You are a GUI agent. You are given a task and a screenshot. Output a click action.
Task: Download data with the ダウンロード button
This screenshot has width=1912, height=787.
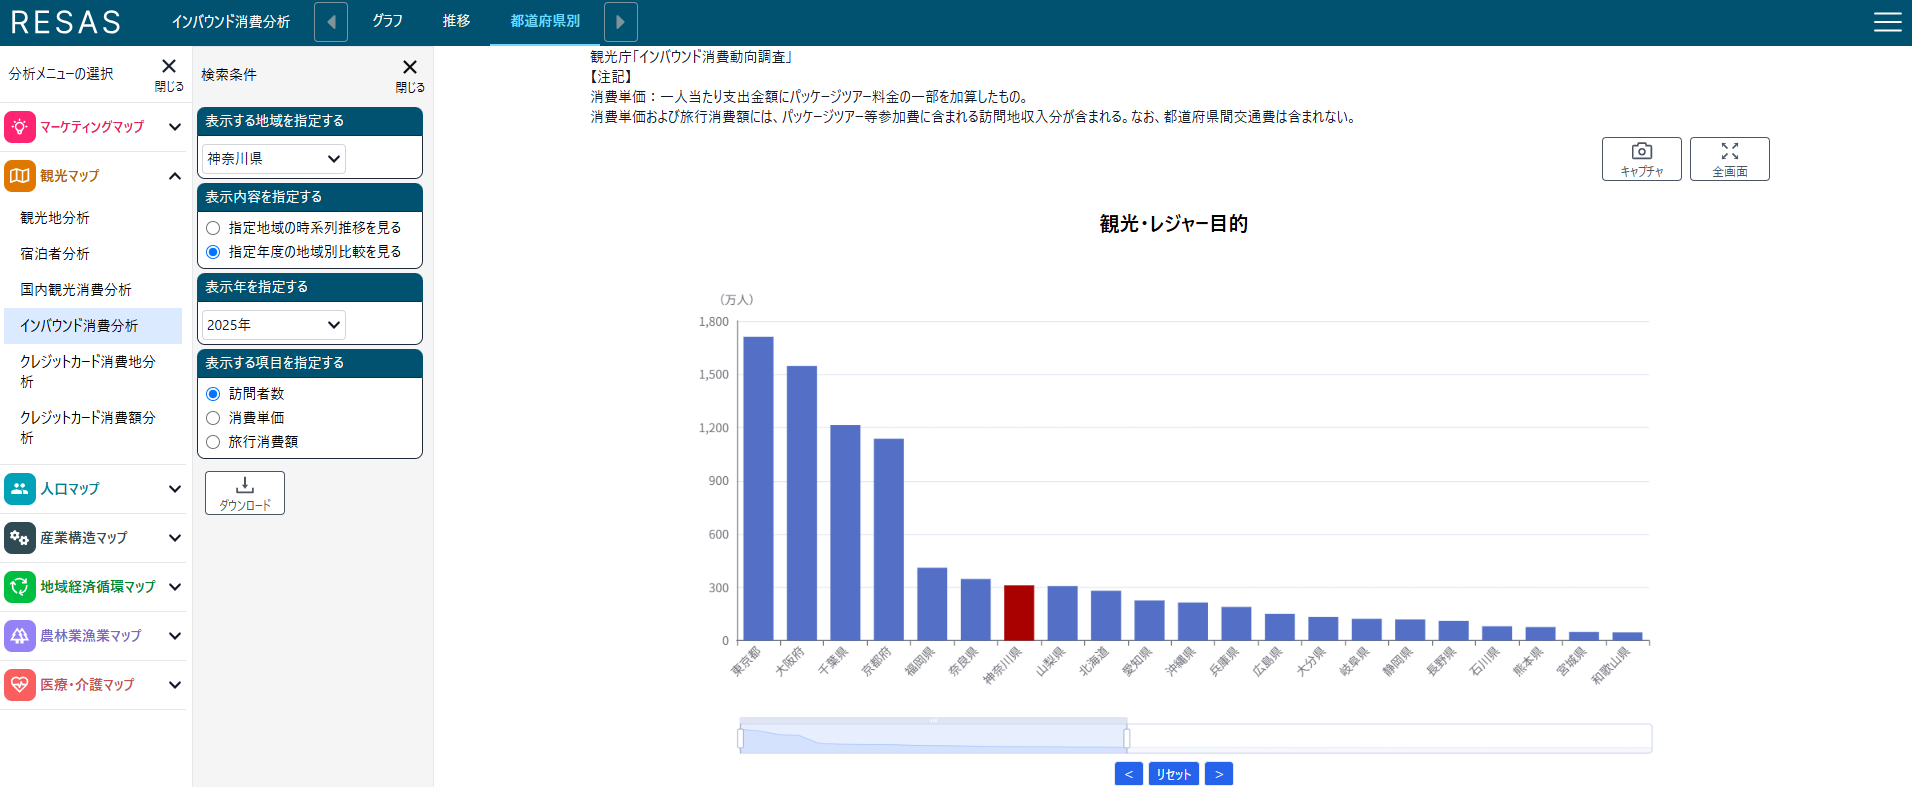(245, 493)
